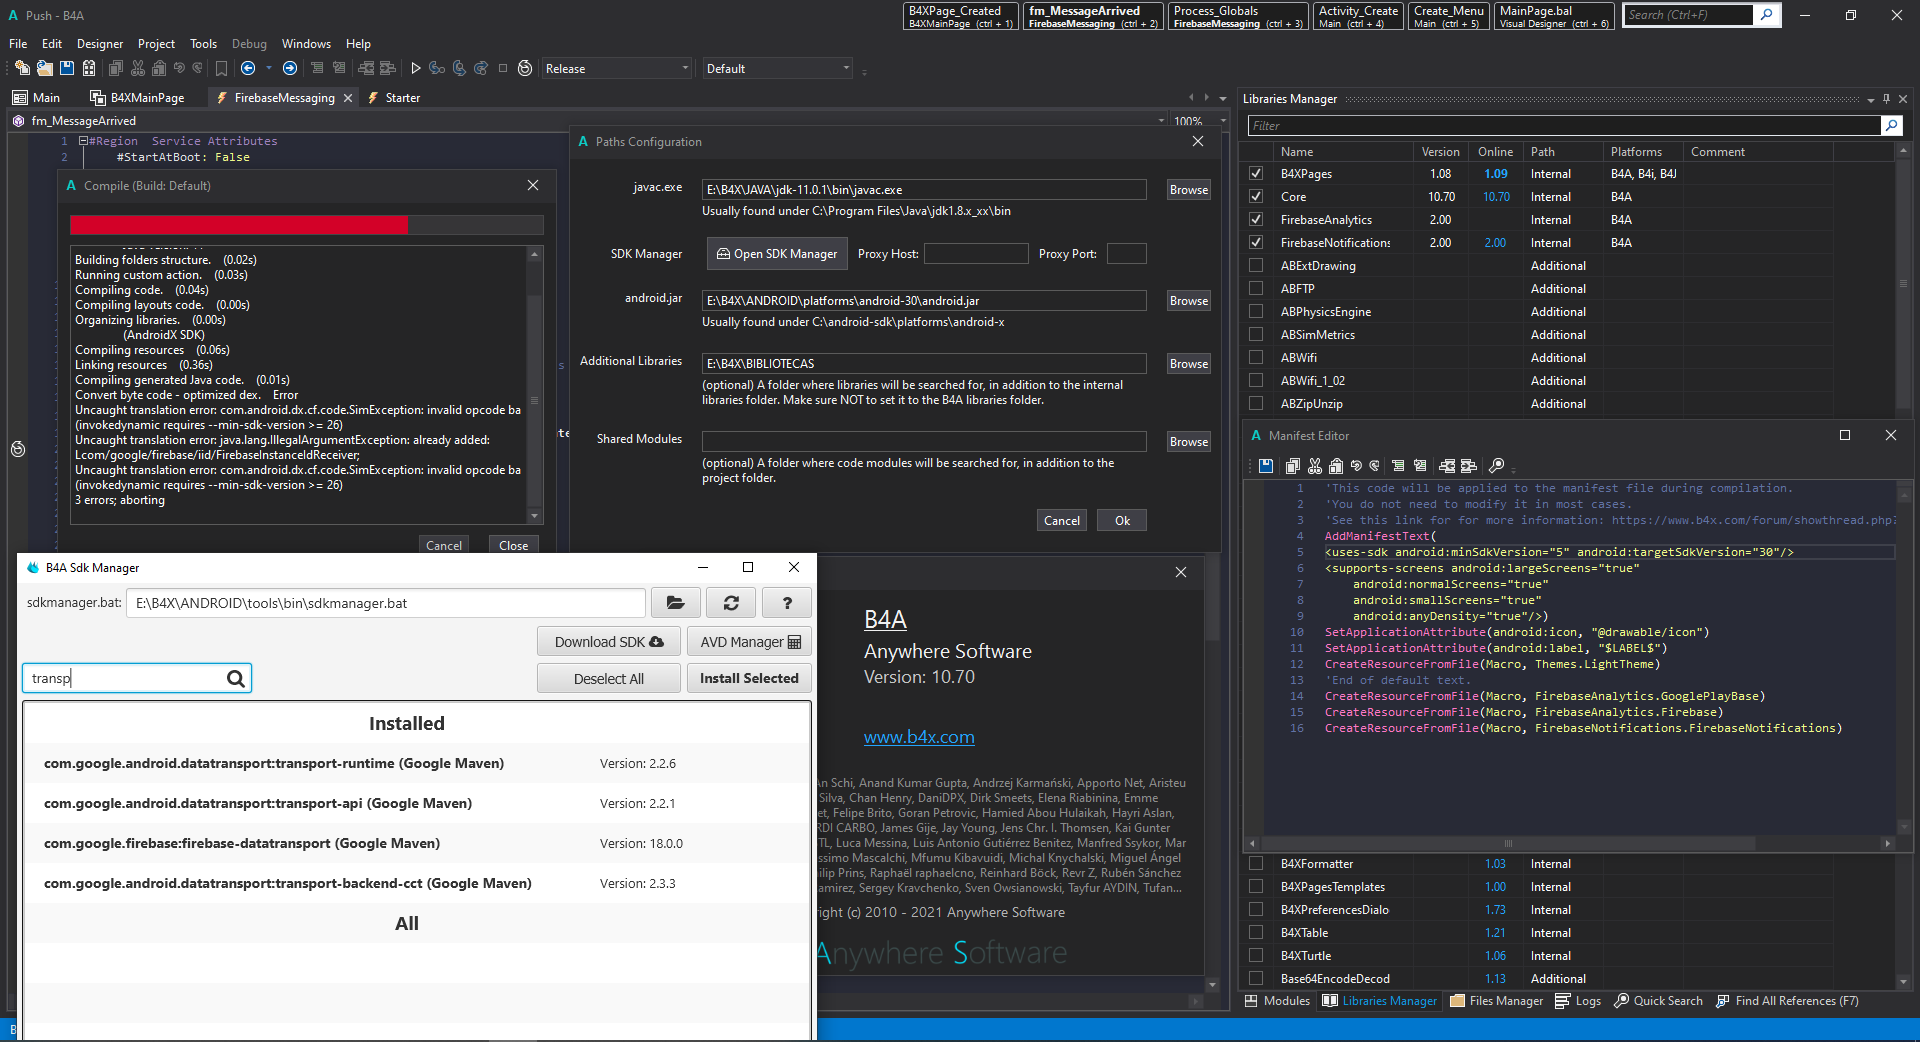The image size is (1920, 1042).
Task: Open the Project menu
Action: 156,44
